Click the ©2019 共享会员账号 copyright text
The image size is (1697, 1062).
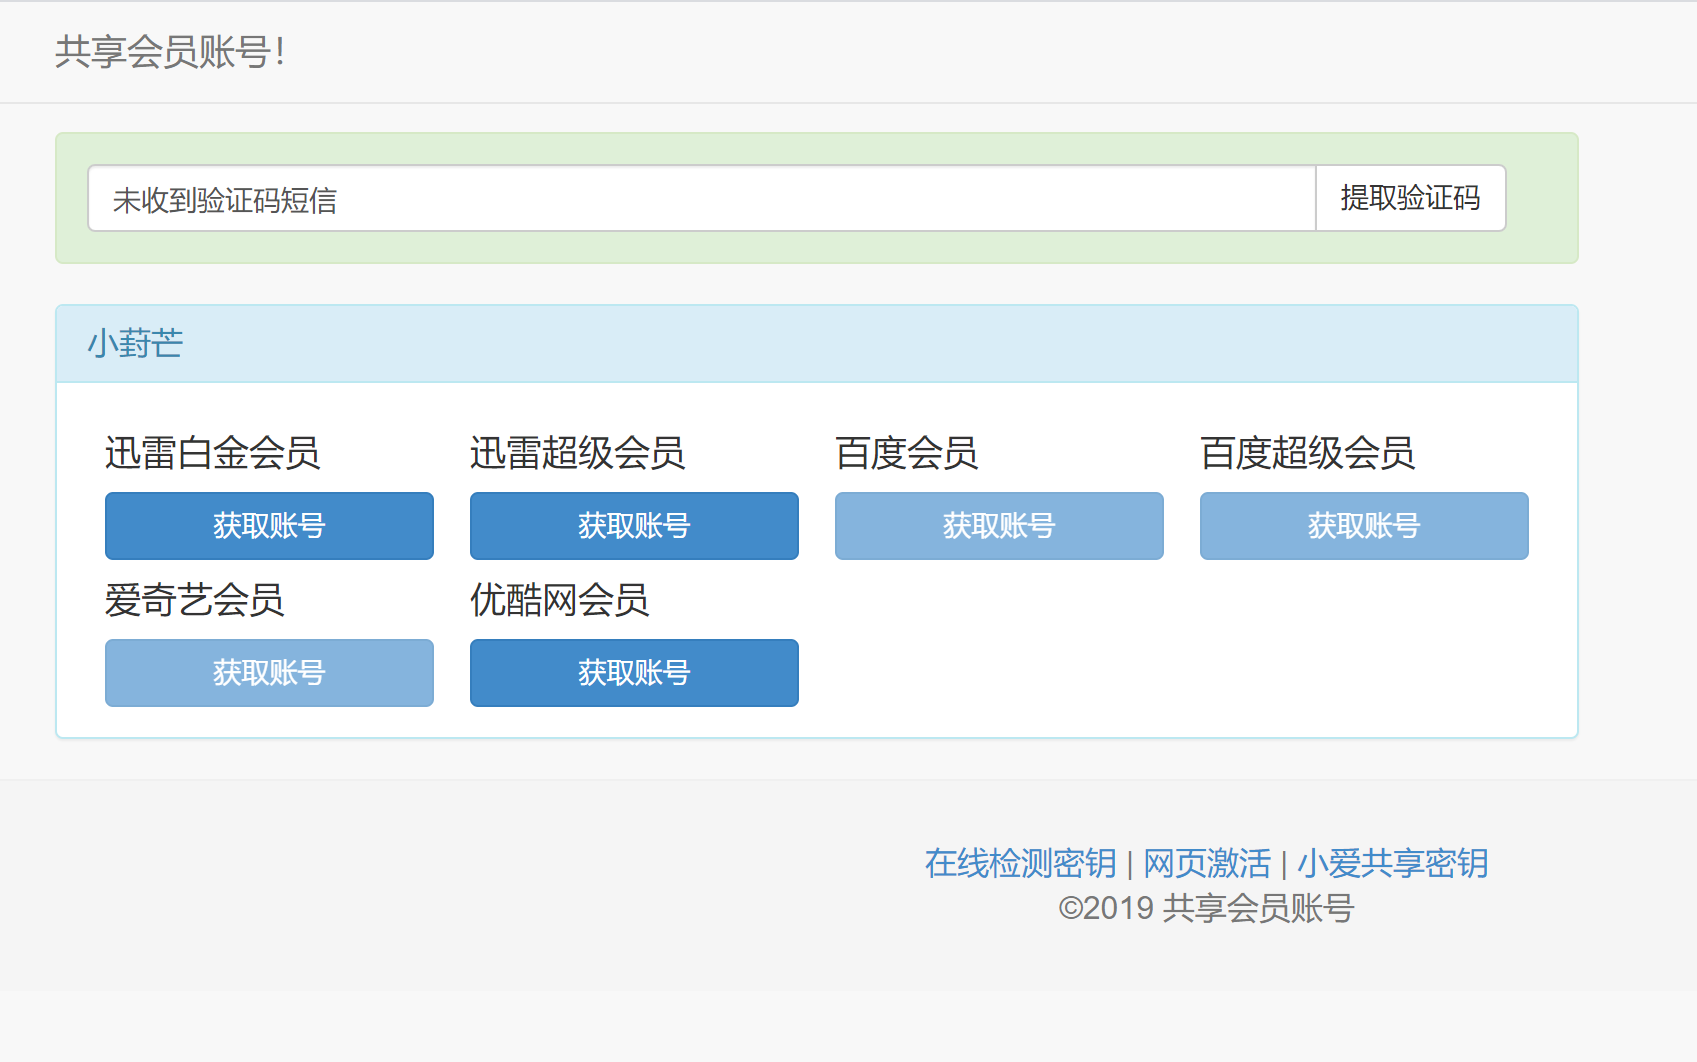(x=1206, y=908)
